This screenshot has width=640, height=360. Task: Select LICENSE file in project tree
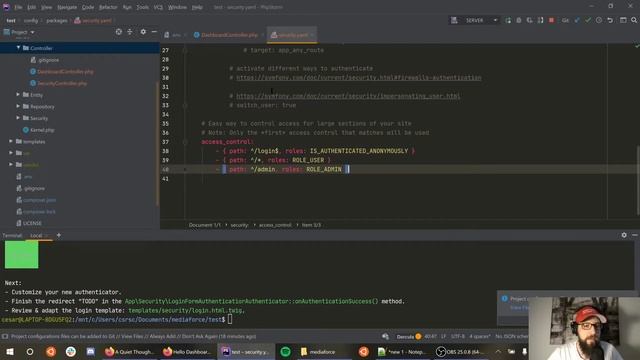click(32, 223)
